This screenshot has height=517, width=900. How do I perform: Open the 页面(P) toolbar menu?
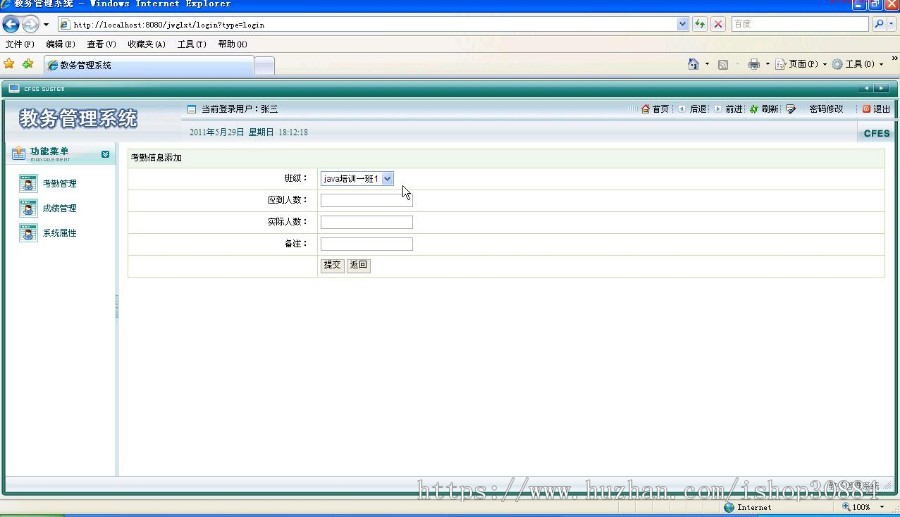click(x=801, y=64)
